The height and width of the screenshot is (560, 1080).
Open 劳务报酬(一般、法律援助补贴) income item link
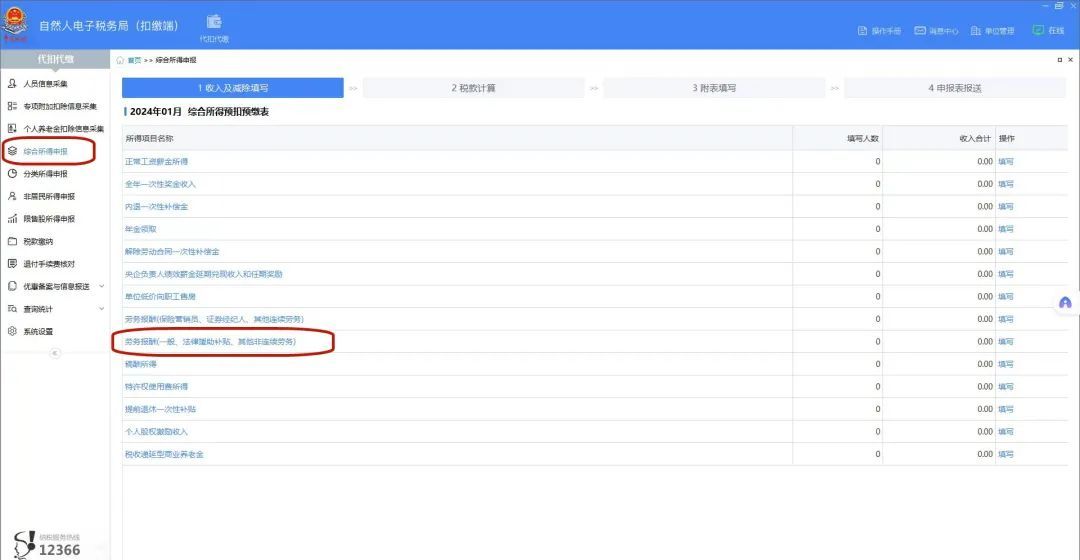(x=210, y=342)
